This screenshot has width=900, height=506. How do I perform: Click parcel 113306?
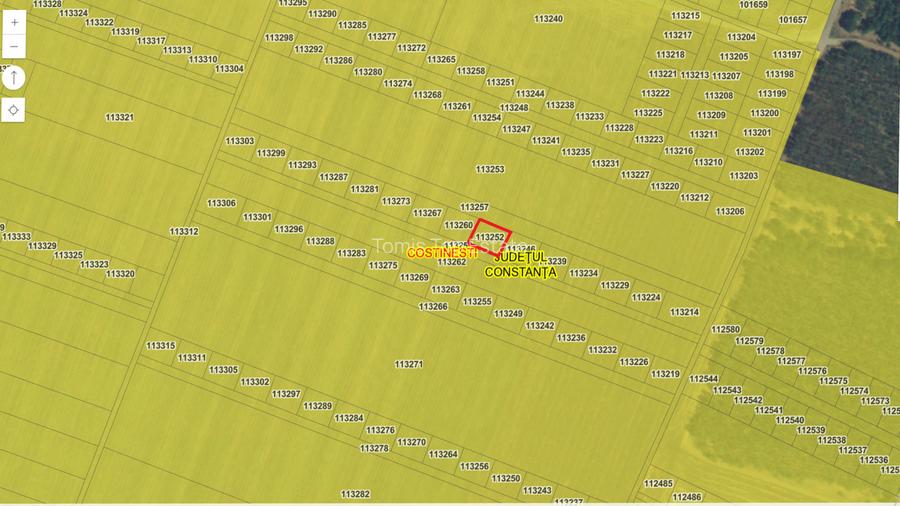[221, 203]
